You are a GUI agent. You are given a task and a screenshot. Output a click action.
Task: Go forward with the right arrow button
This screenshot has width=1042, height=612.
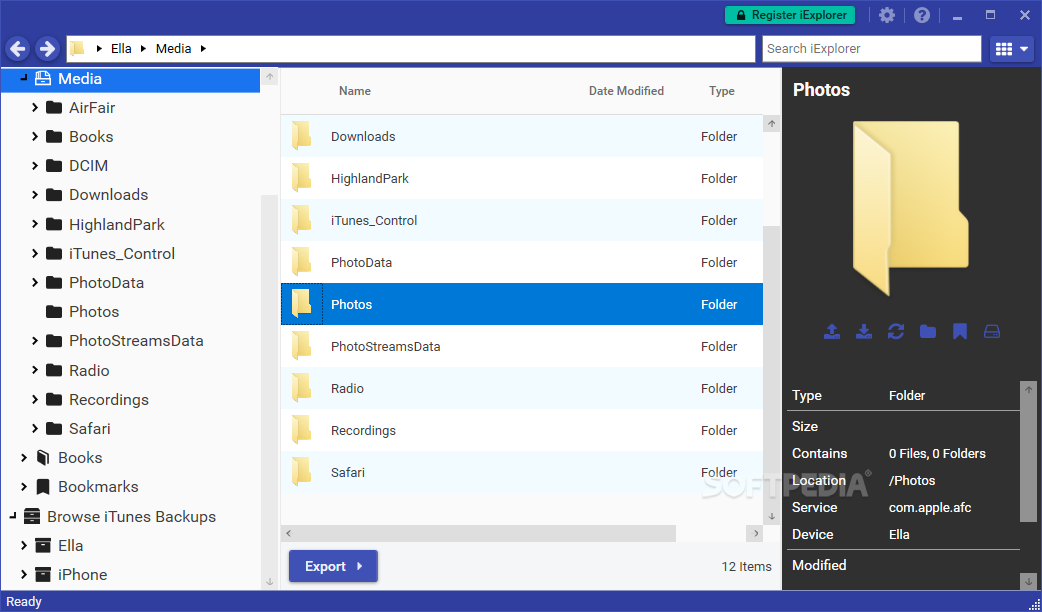tap(47, 49)
